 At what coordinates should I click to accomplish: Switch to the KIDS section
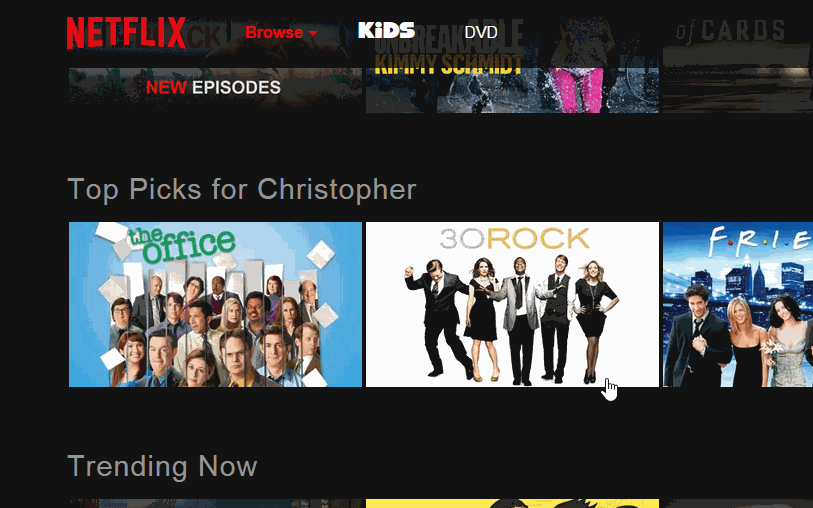(x=386, y=30)
